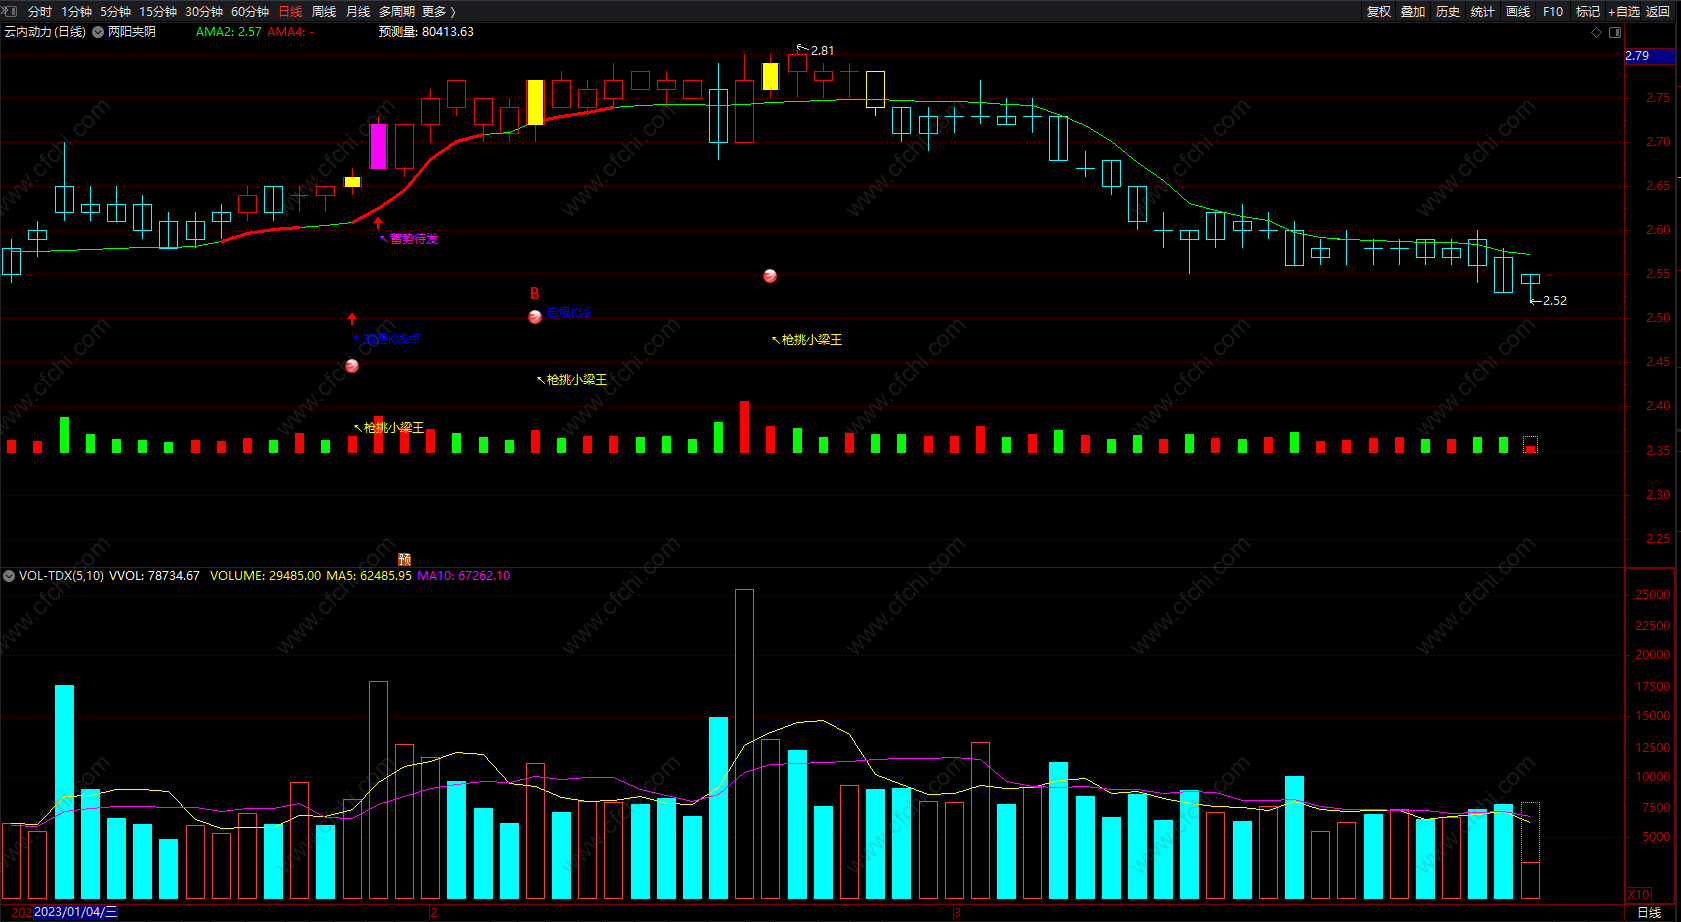
Task: Open the 画线 drawing tools
Action: [x=1518, y=11]
